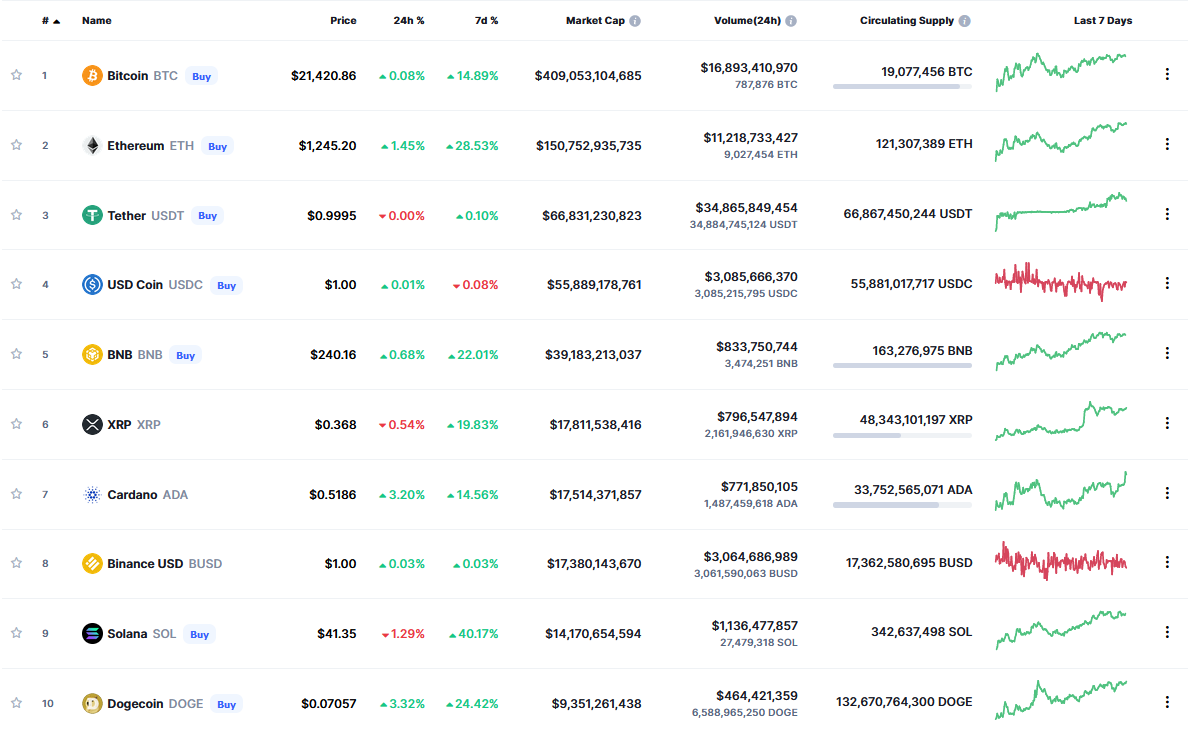Open Binance USD red 7-day chart
Viewport: 1188px width, 736px height.
coord(1061,561)
